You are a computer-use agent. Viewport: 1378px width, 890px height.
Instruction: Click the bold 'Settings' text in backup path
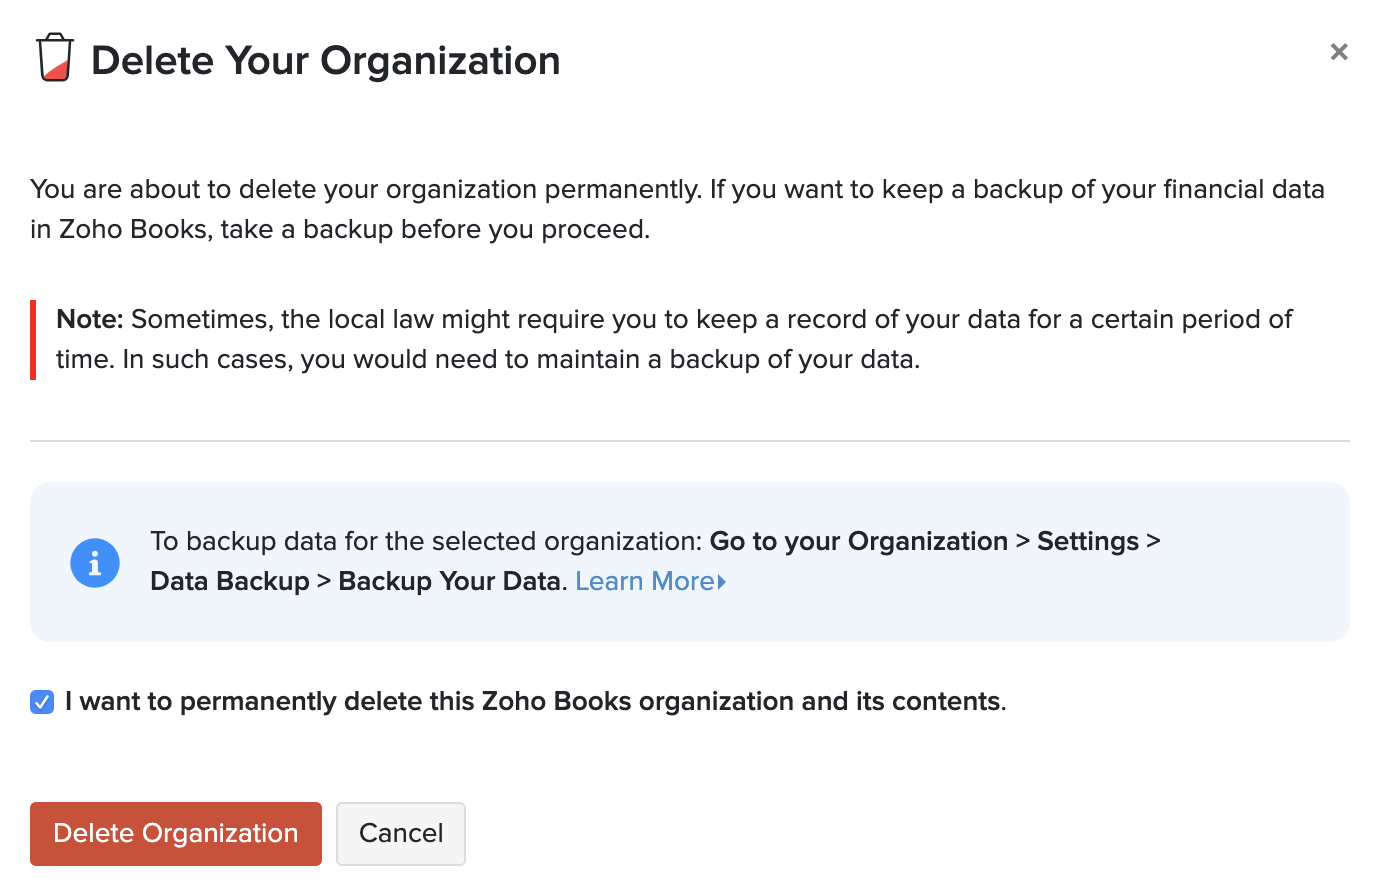1087,541
